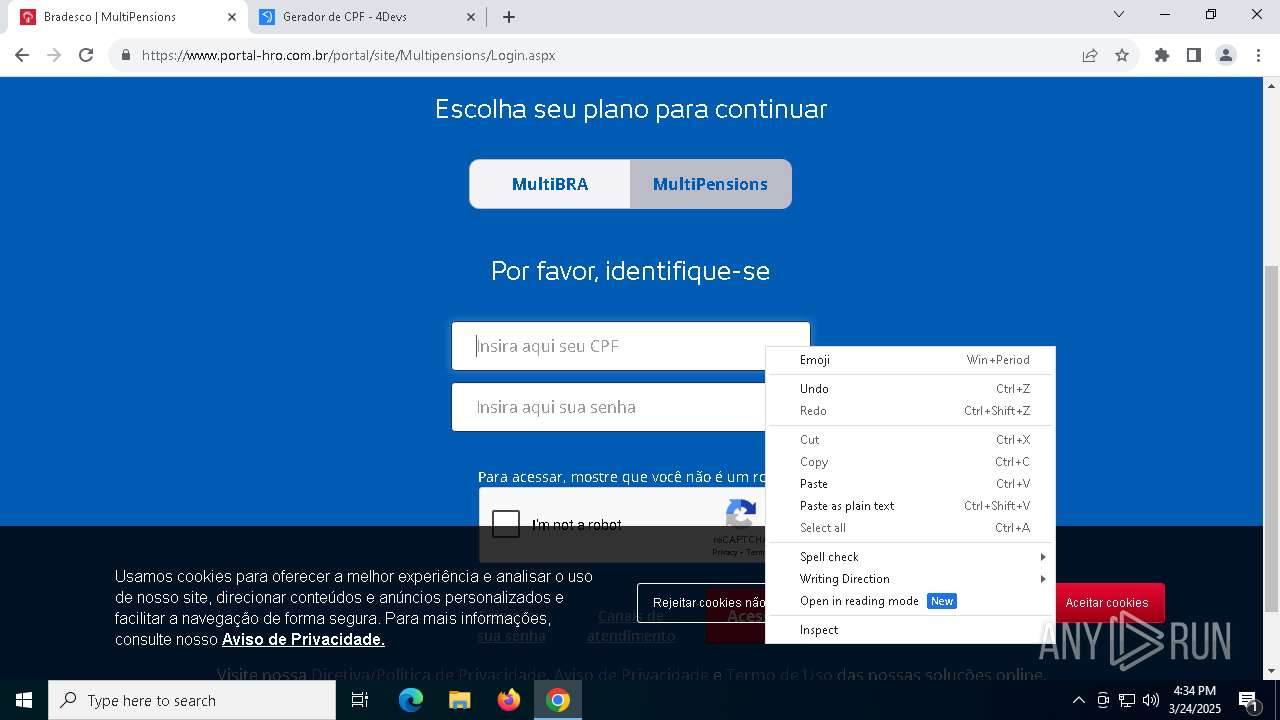Close the Bradesco MultiPensions tab

(232, 17)
